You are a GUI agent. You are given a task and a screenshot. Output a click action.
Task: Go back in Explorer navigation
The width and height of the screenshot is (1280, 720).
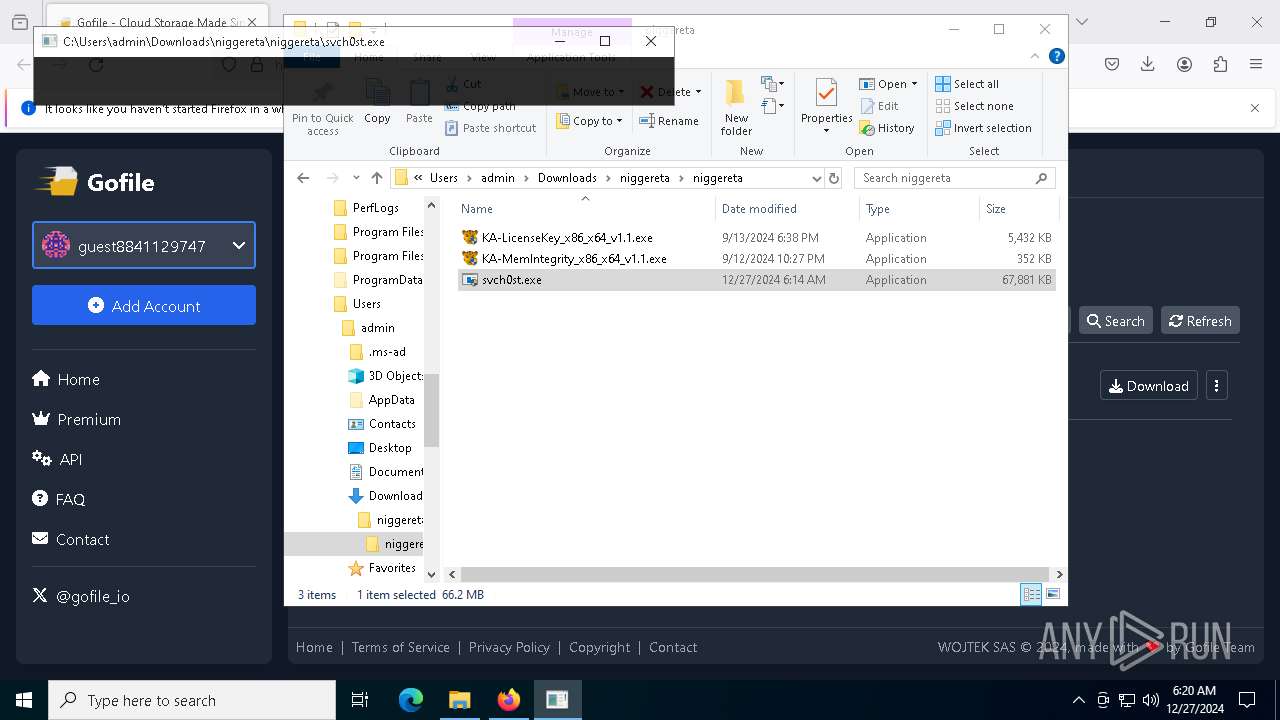303,178
